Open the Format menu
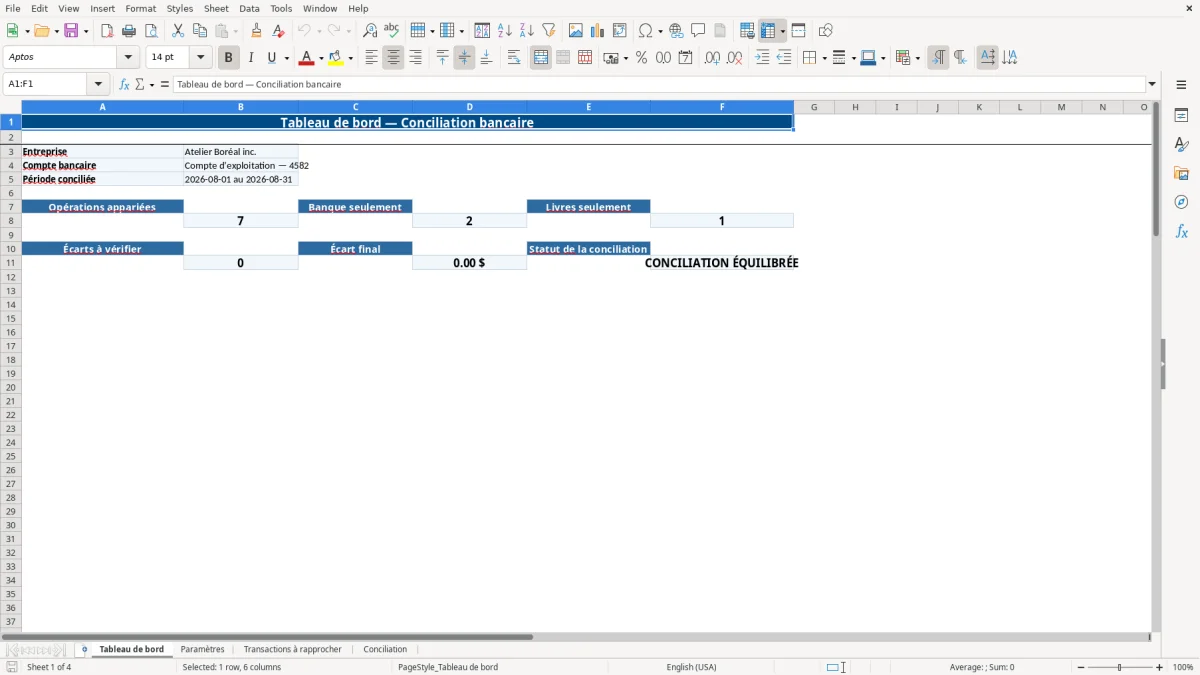1200x675 pixels. pyautogui.click(x=141, y=8)
